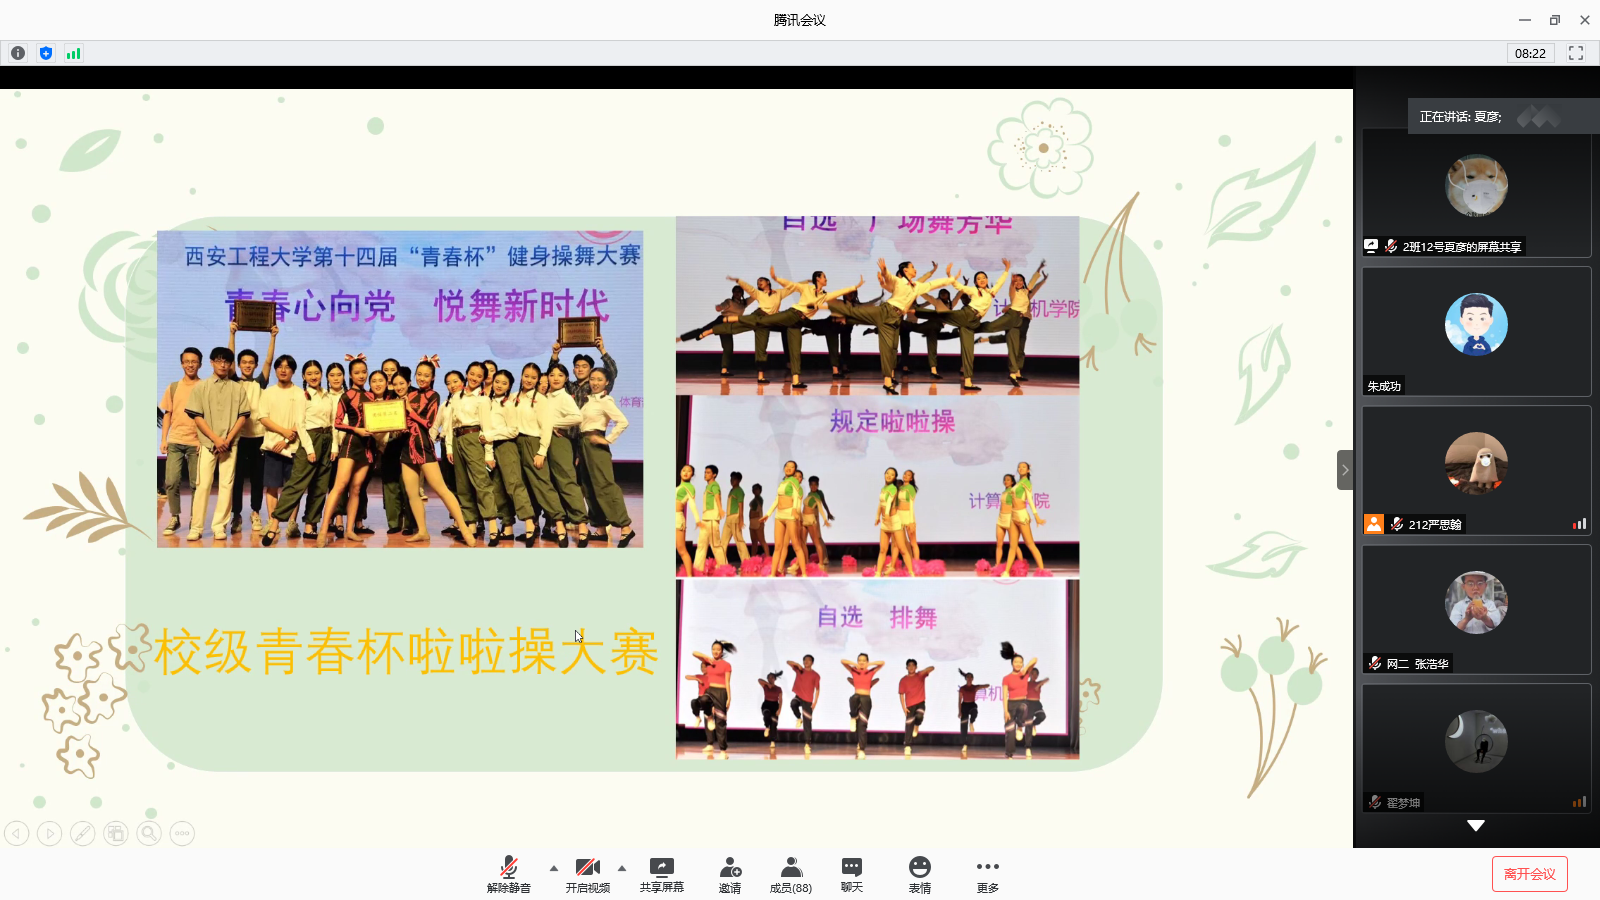1600x900 pixels.
Task: Open video options arrow beside the camera
Action: coord(622,868)
